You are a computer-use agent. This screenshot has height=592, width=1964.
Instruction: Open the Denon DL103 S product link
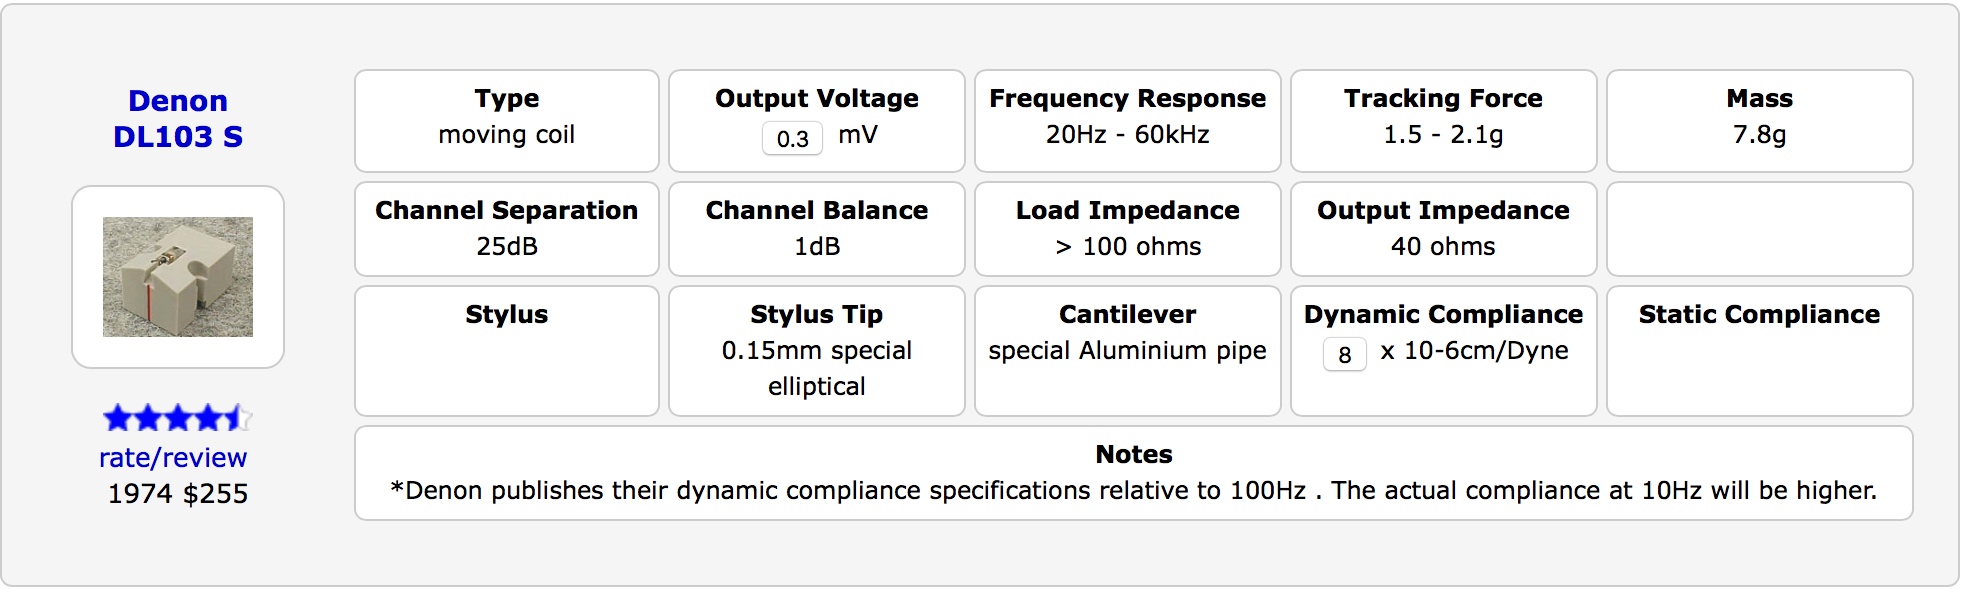pos(178,118)
